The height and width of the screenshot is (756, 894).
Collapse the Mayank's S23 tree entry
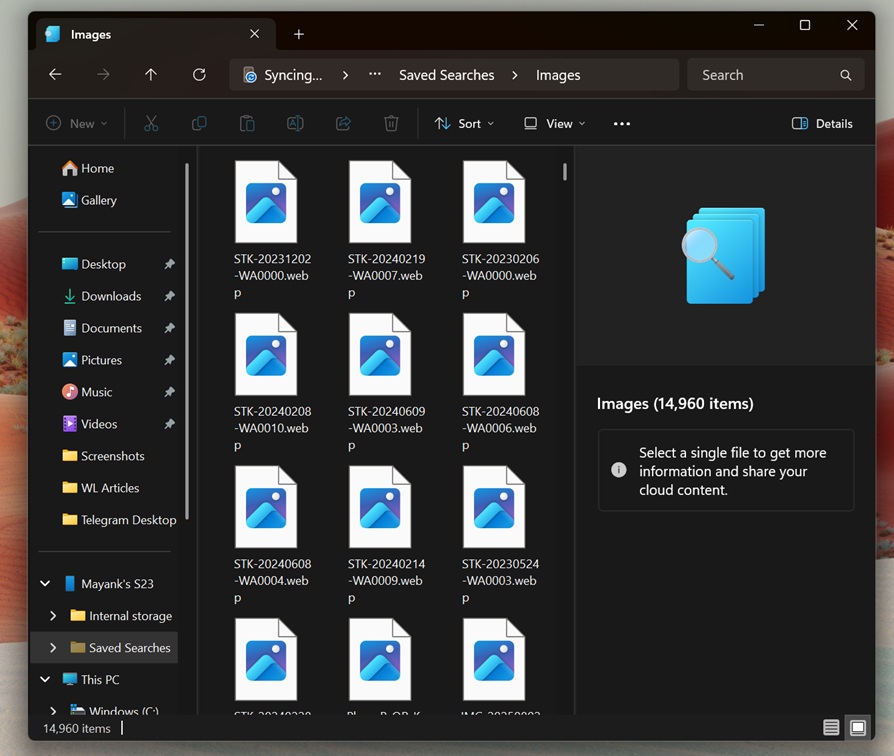[44, 583]
